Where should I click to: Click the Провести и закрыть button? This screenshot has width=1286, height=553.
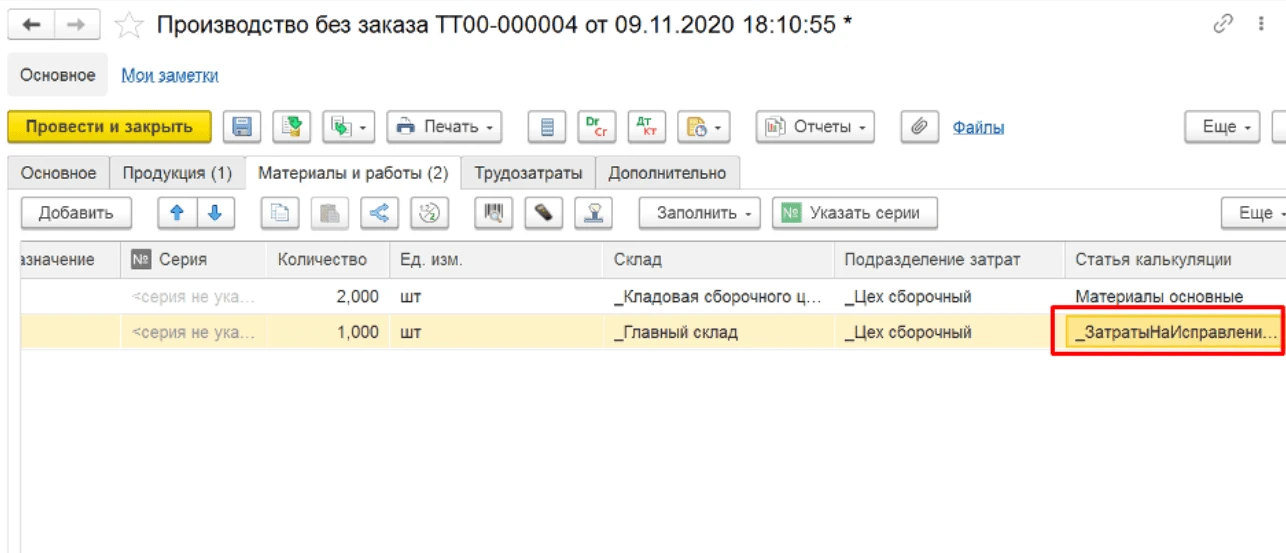coord(109,127)
